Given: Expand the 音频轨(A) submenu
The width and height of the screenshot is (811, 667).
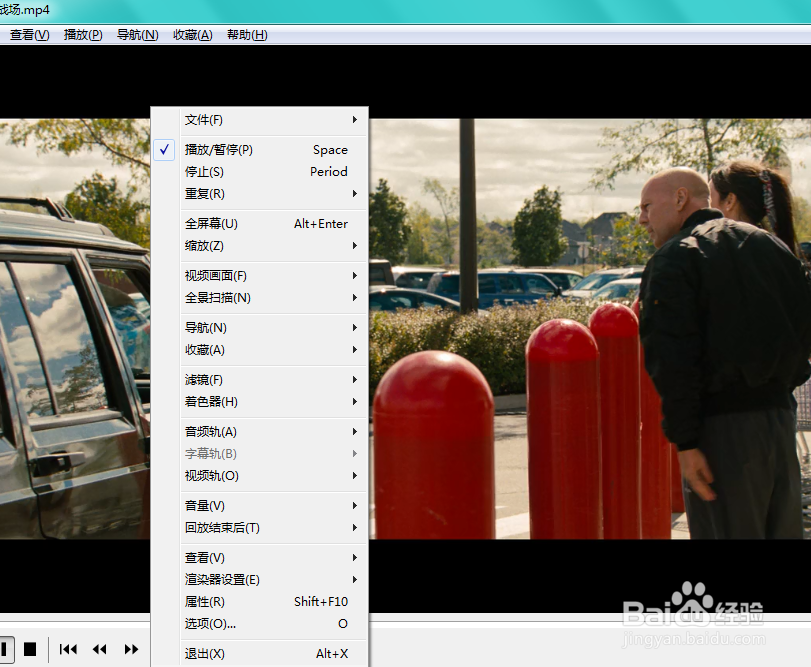Looking at the screenshot, I should tap(260, 432).
